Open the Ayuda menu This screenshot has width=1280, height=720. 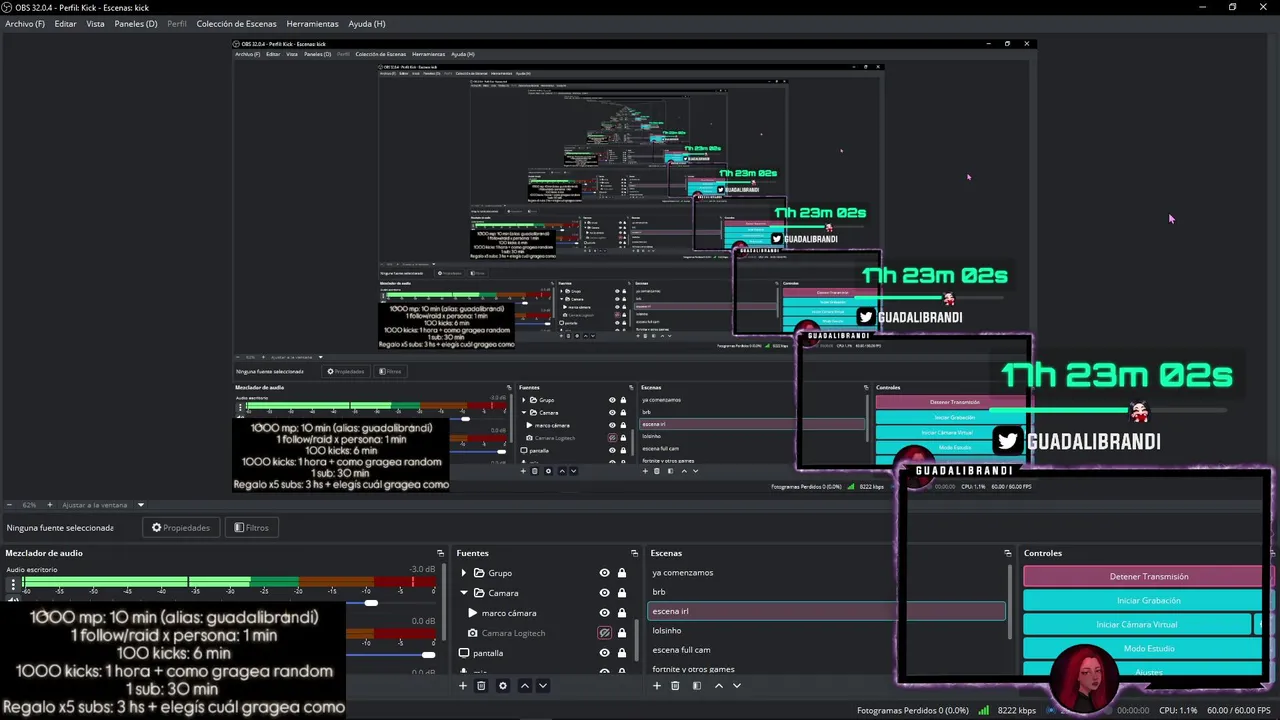(366, 23)
